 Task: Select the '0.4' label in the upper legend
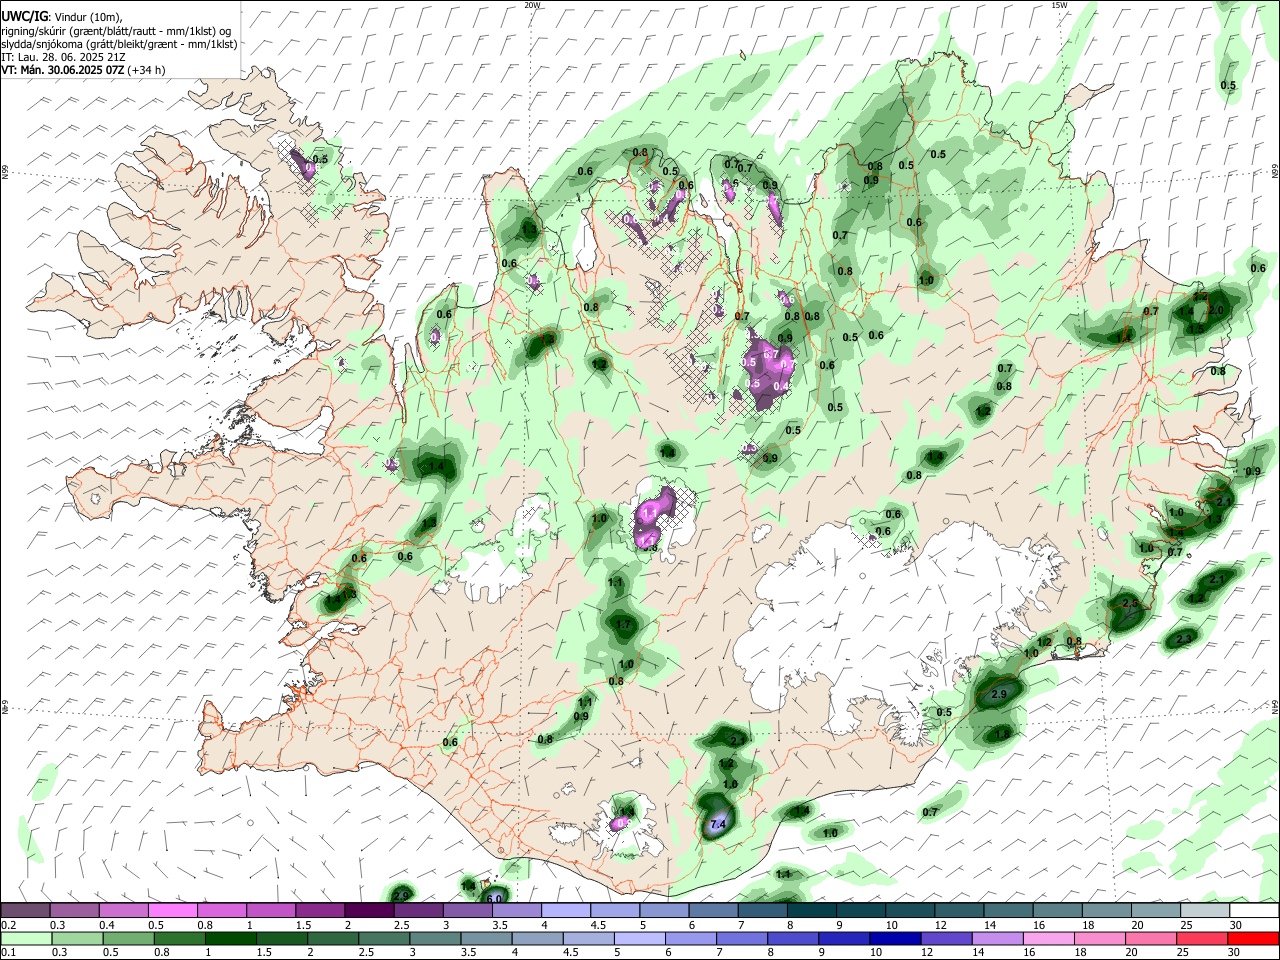[x=106, y=925]
